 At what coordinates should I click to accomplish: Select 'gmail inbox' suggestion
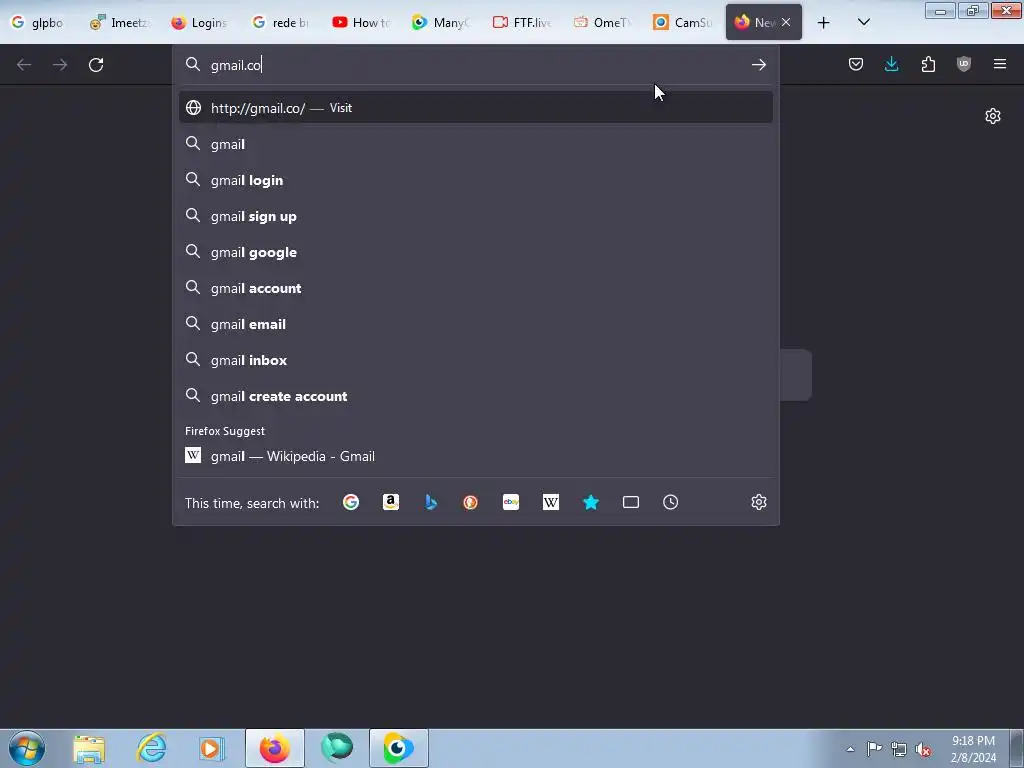(x=475, y=360)
